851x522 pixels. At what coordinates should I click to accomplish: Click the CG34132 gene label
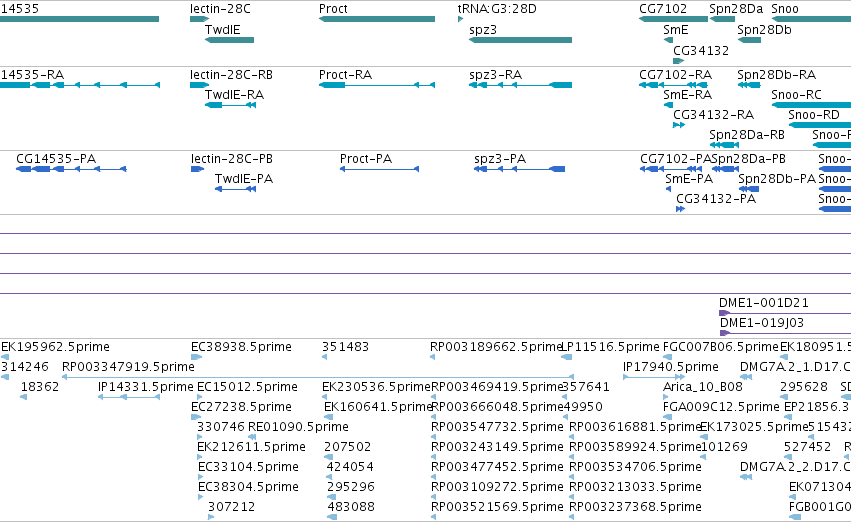[701, 50]
